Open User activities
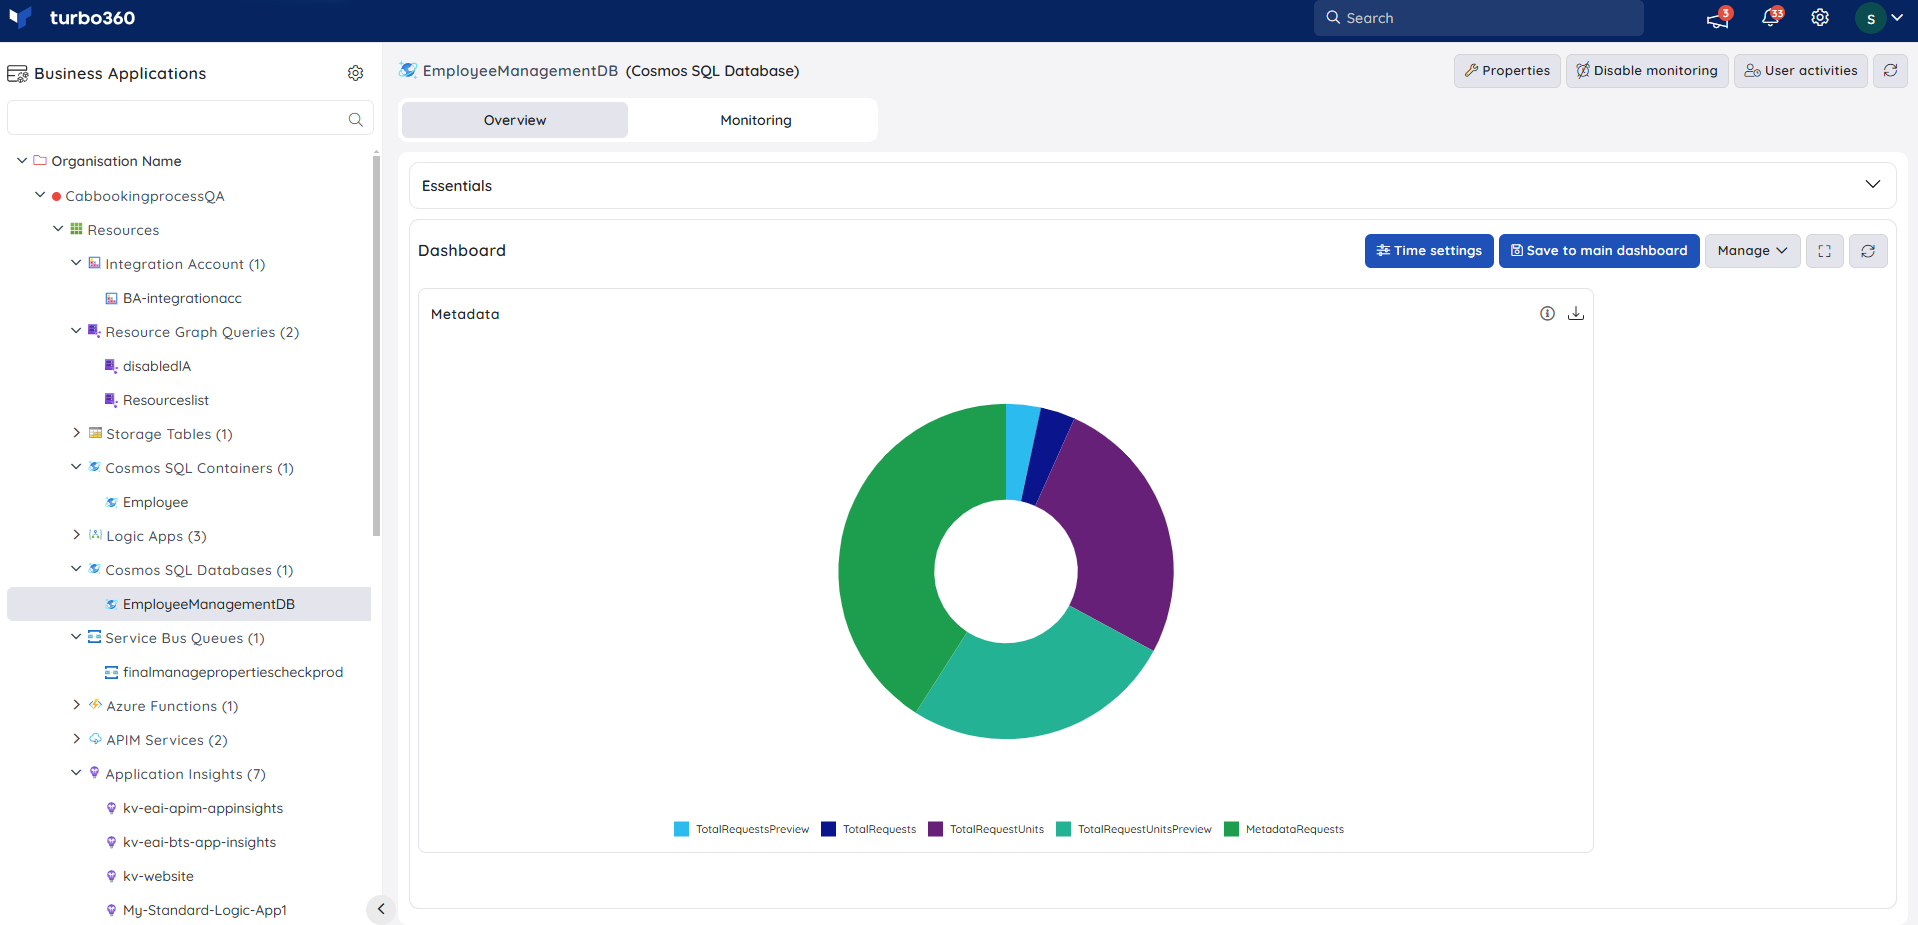This screenshot has height=925, width=1918. pos(1801,71)
